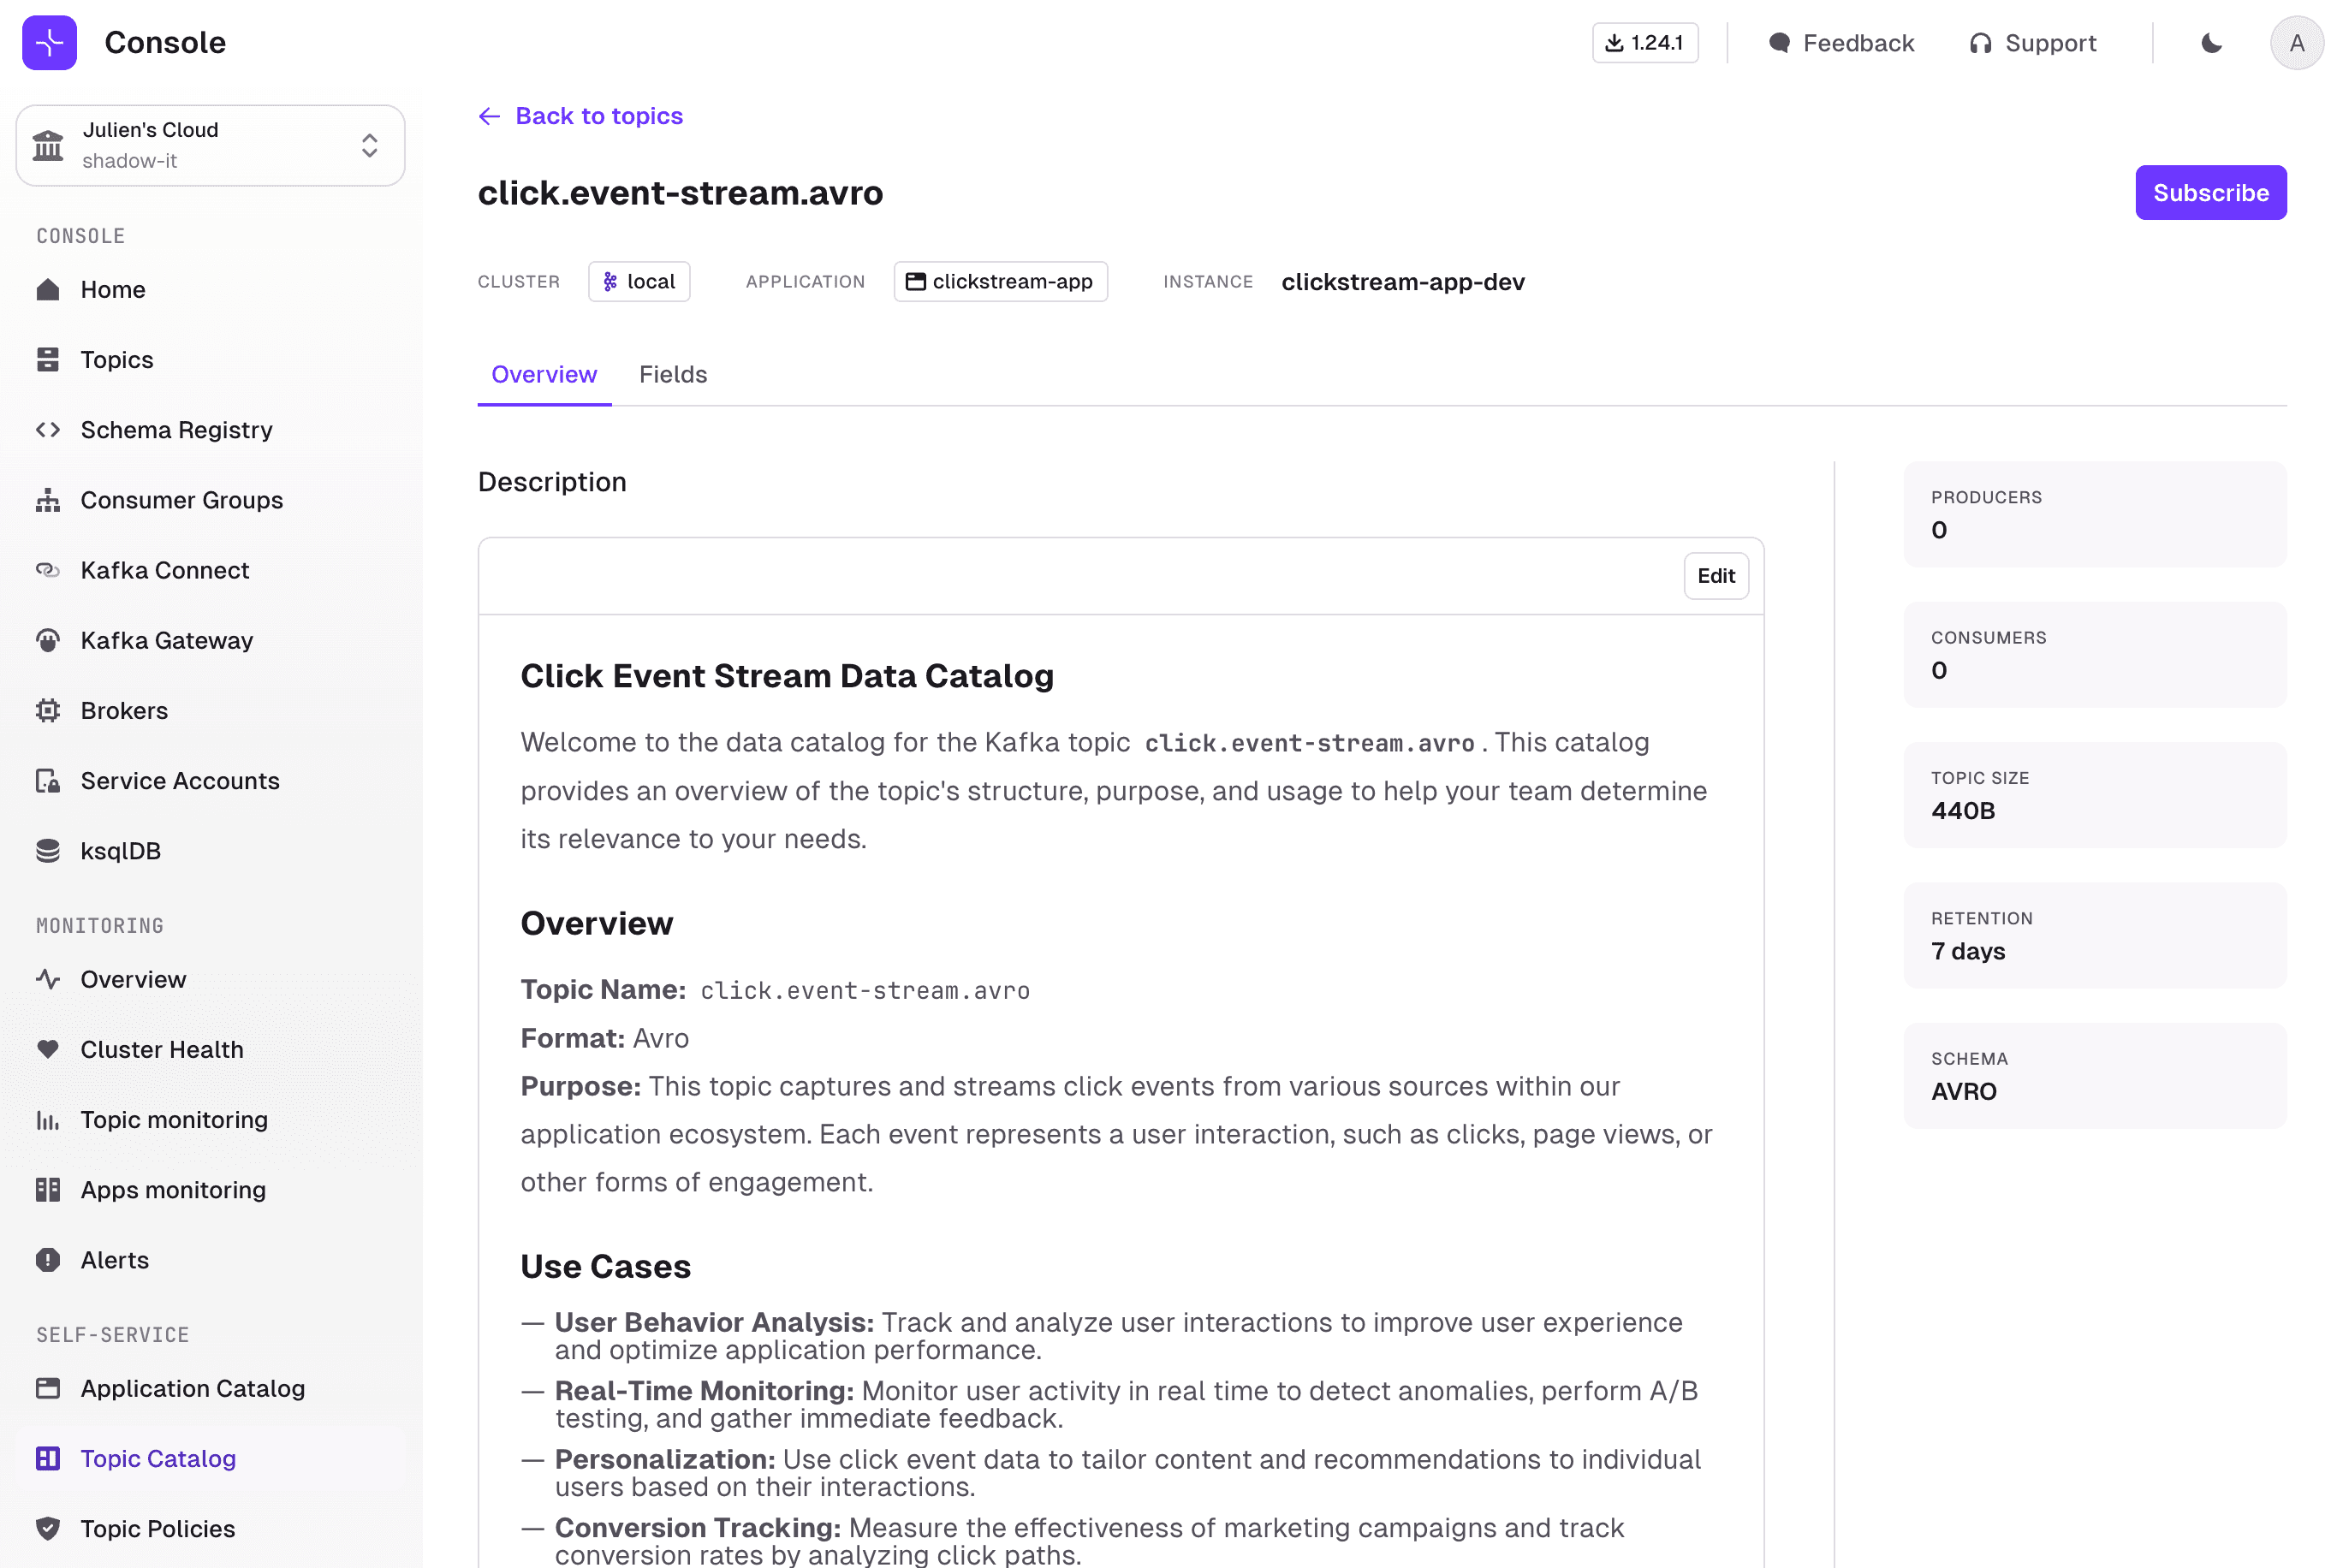Toggle dark mode with moon icon
The height and width of the screenshot is (1568, 2337).
[x=2211, y=43]
